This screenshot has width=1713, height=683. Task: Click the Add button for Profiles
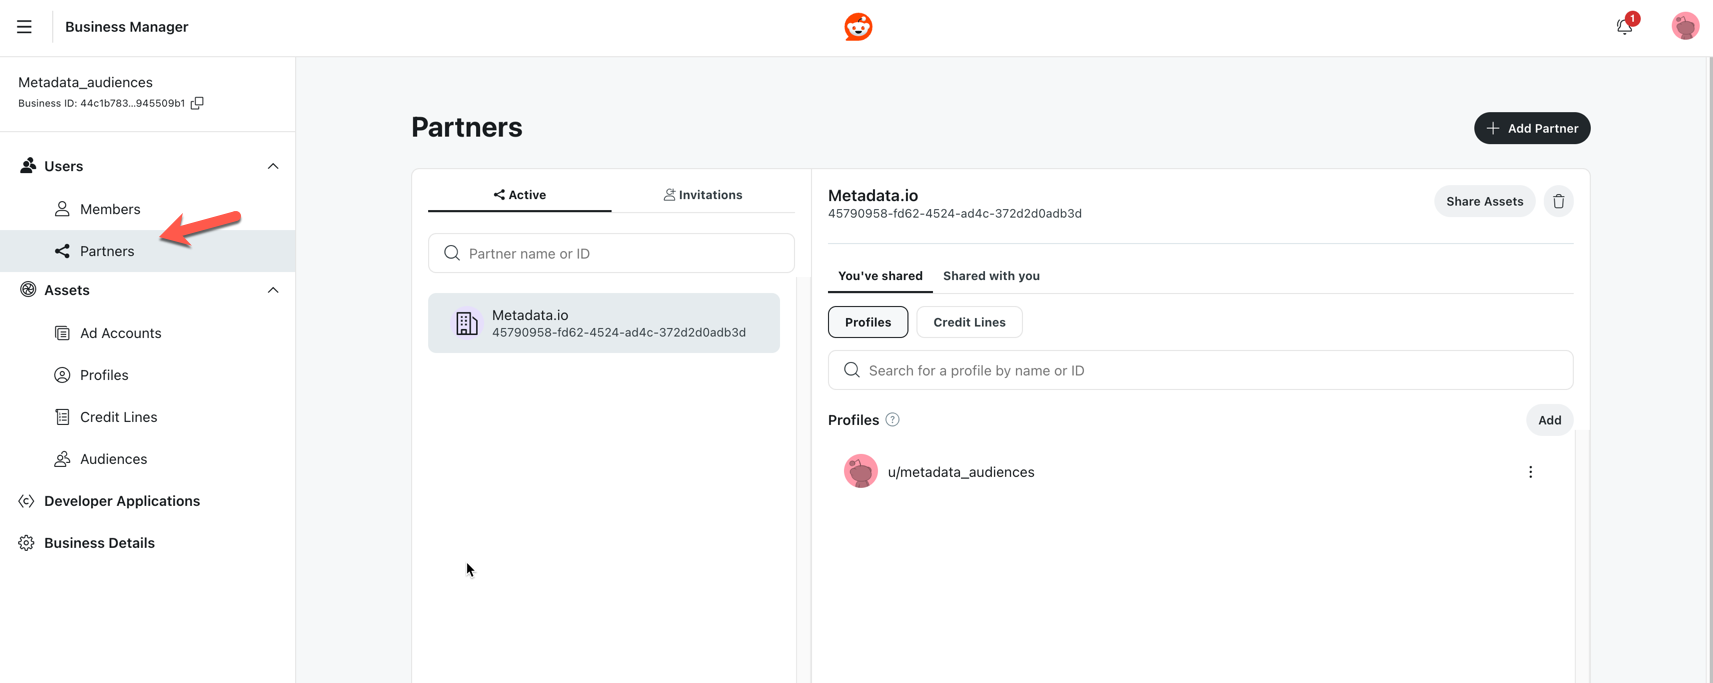pos(1549,420)
